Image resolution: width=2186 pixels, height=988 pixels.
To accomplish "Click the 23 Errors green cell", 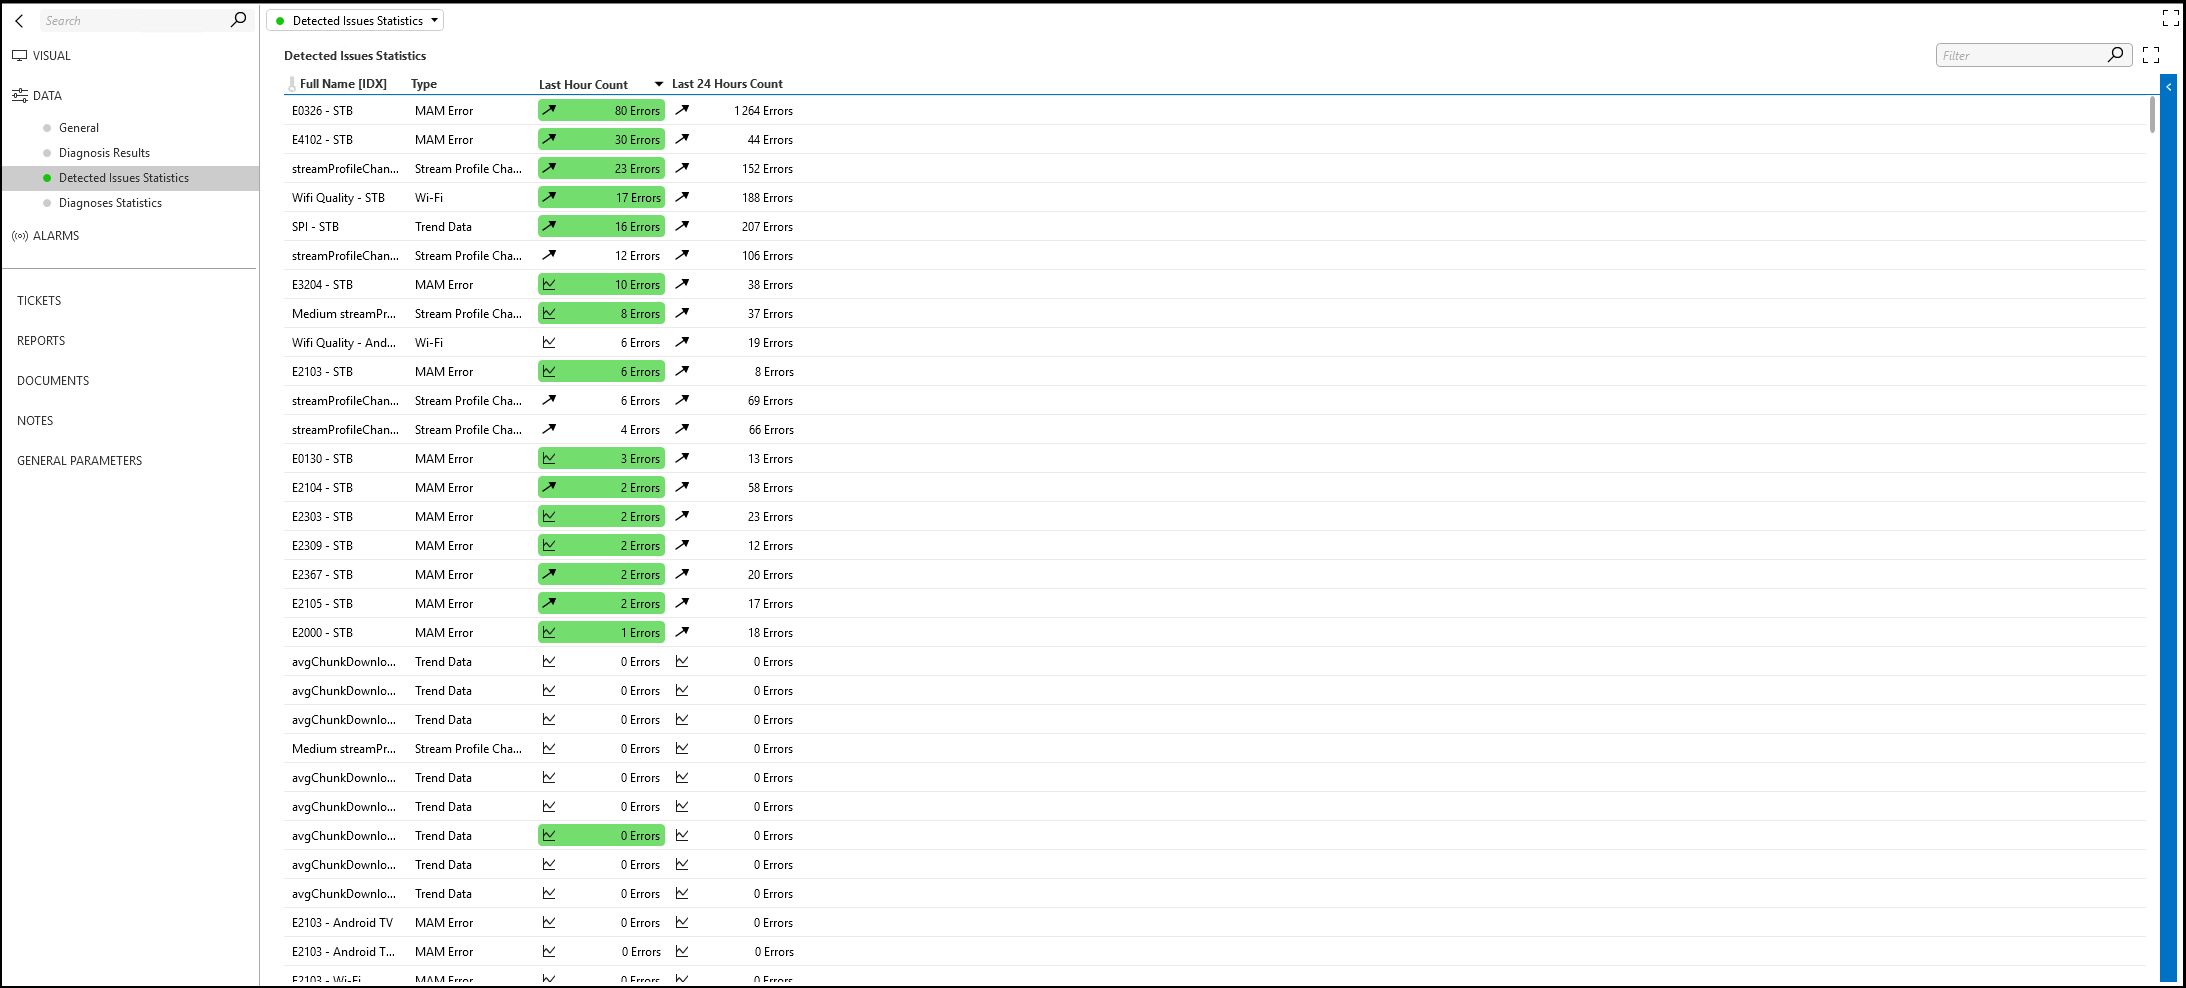I will (x=601, y=169).
